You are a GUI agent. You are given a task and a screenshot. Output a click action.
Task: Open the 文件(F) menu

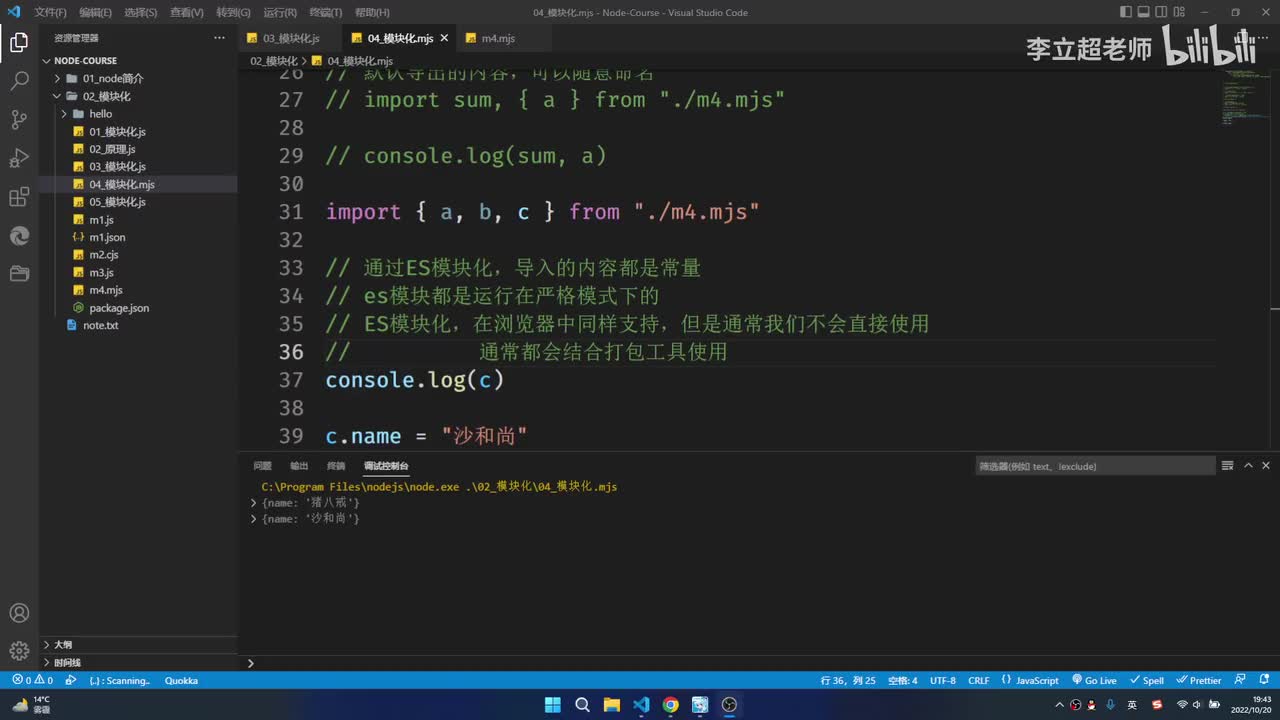(x=50, y=12)
